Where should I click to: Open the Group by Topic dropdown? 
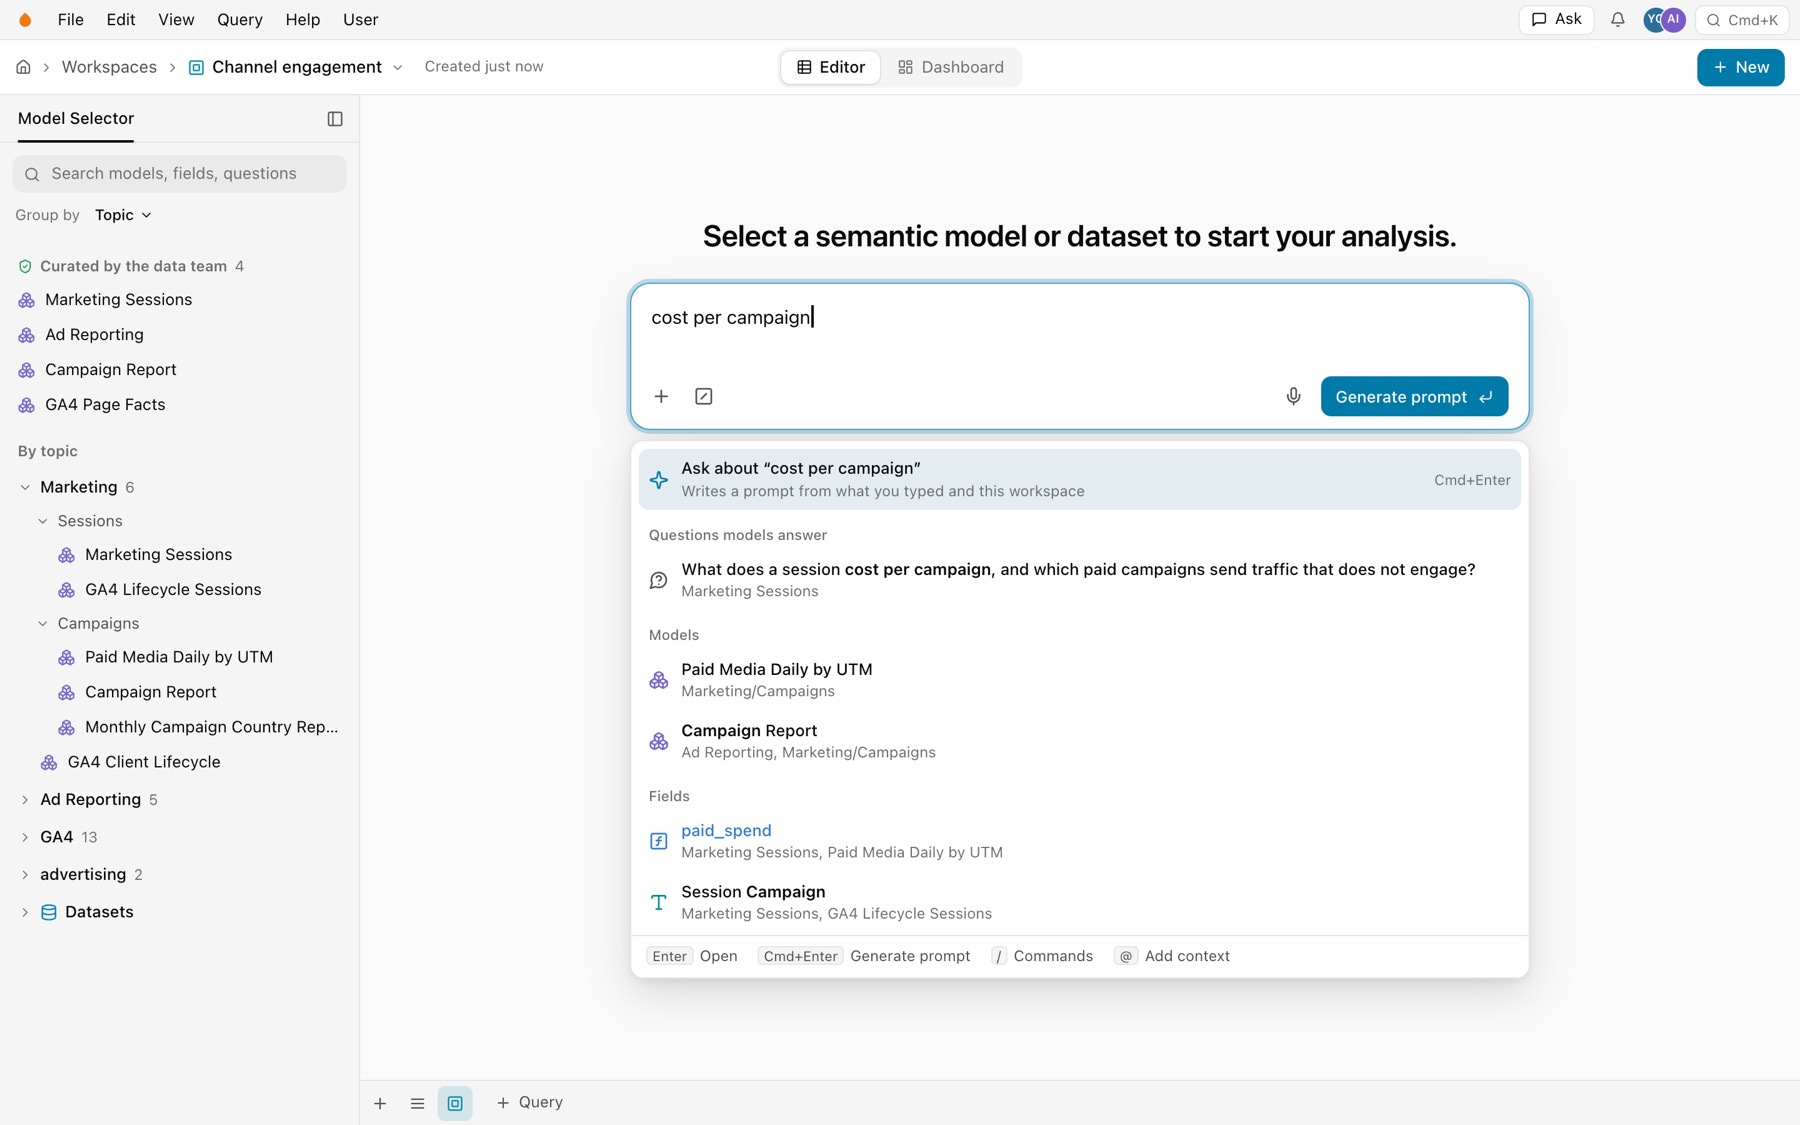[x=123, y=215]
